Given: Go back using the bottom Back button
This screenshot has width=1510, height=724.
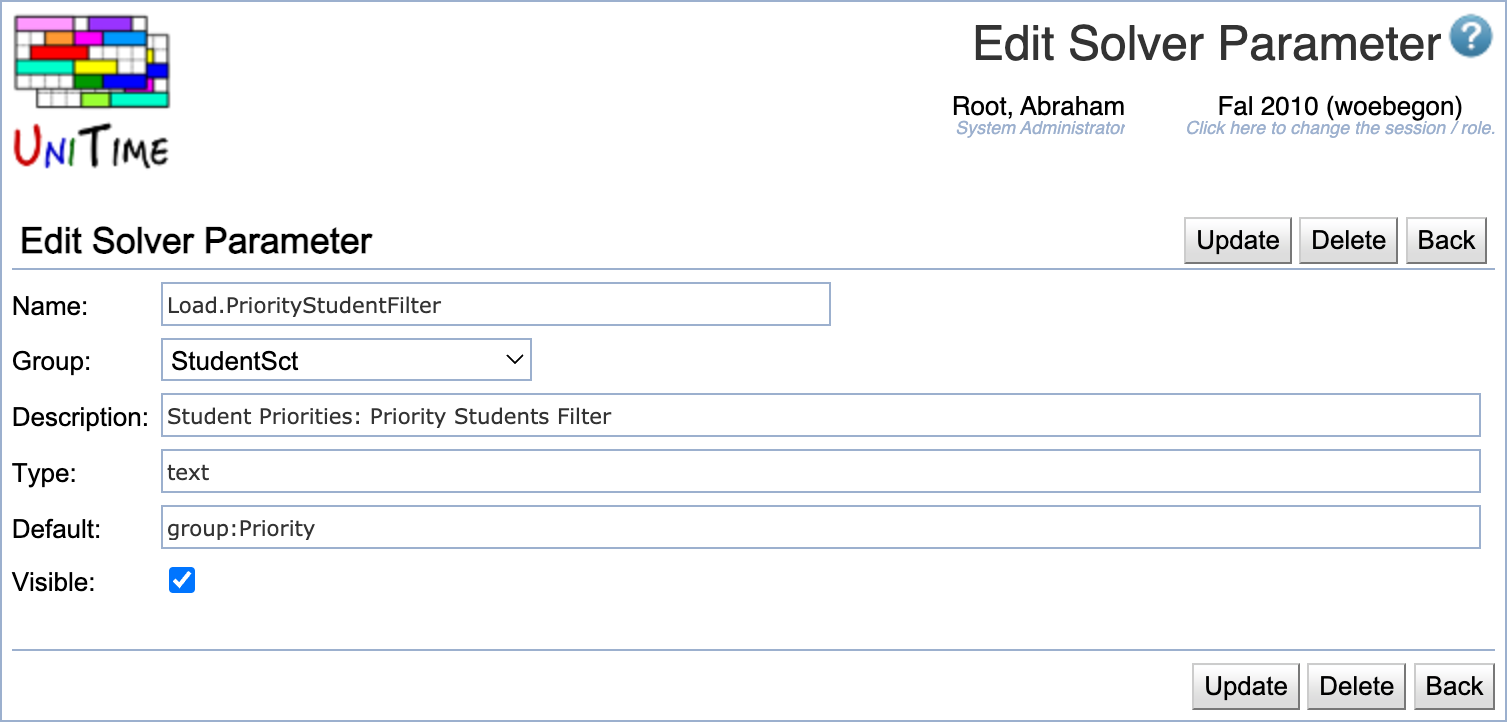Looking at the screenshot, I should (1453, 686).
